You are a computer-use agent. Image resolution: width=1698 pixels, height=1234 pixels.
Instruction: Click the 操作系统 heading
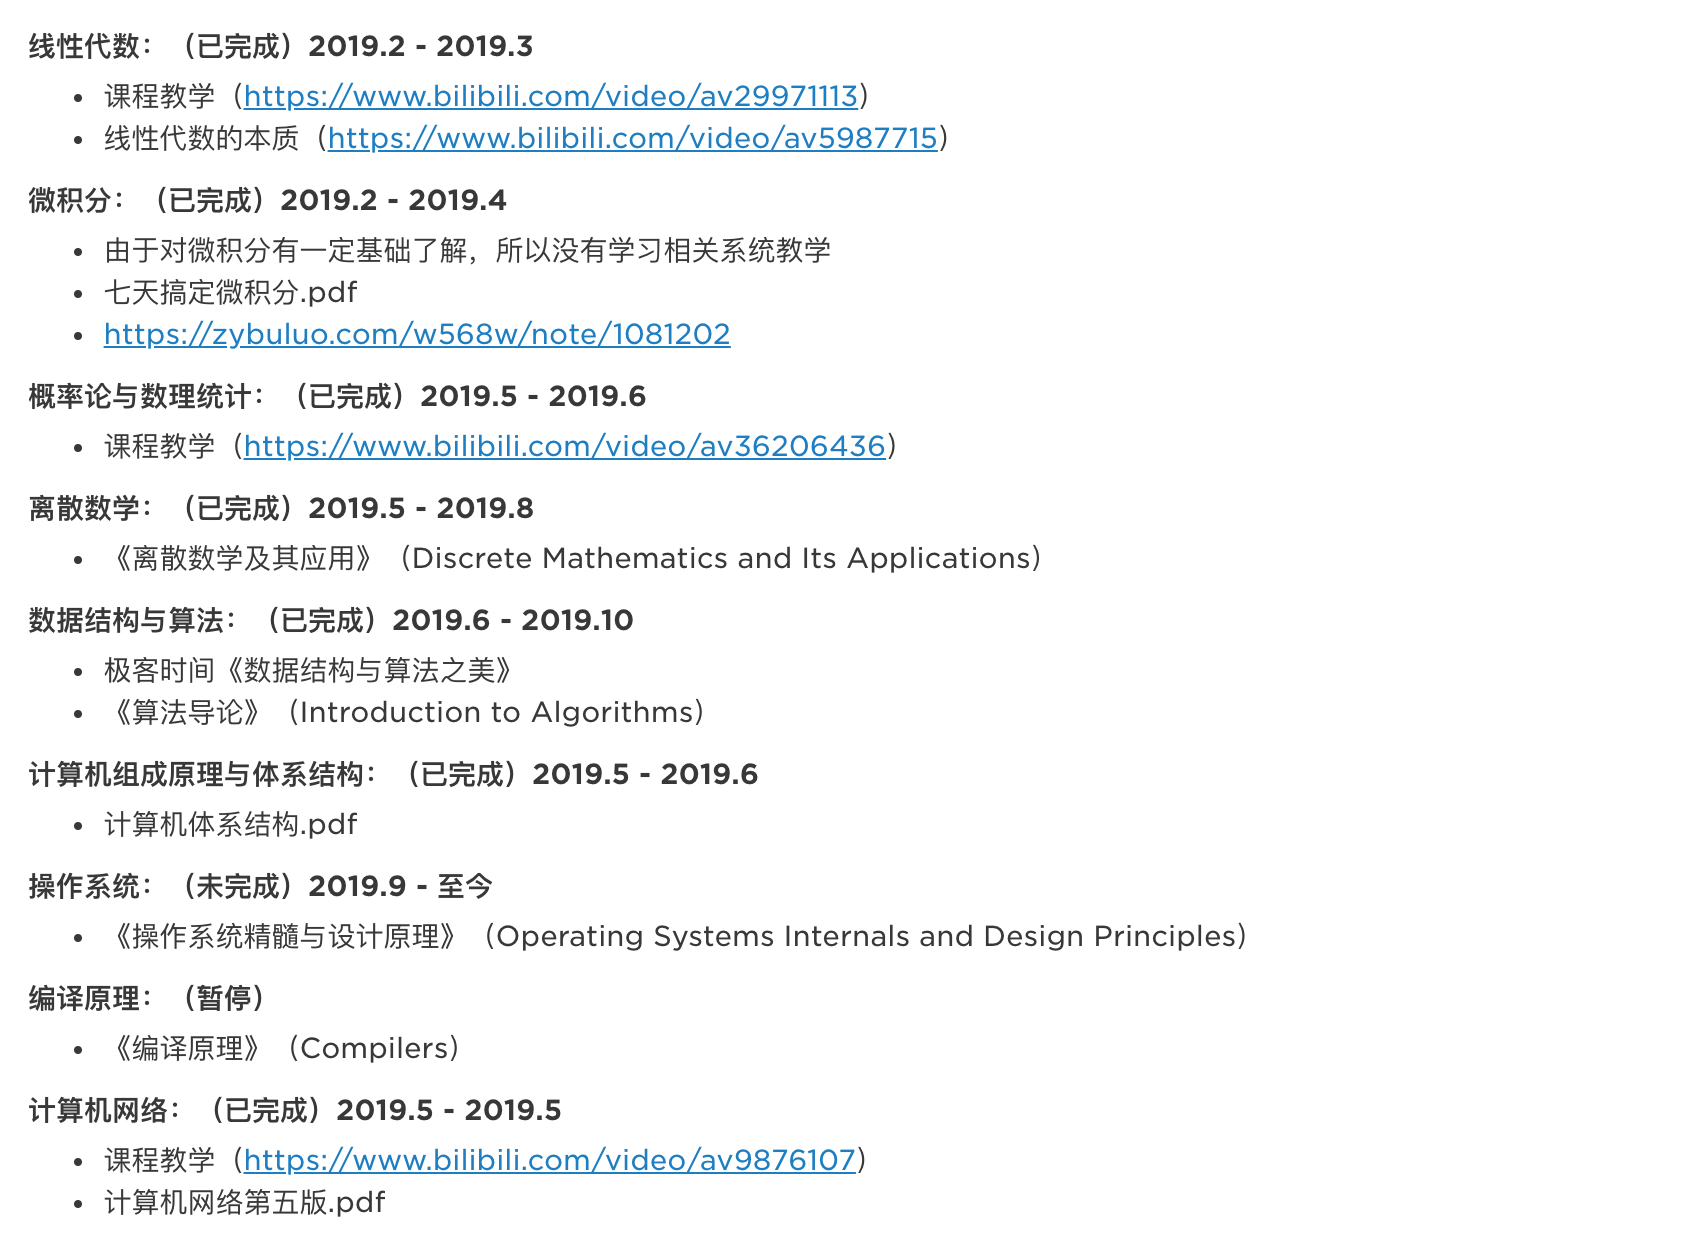point(261,886)
